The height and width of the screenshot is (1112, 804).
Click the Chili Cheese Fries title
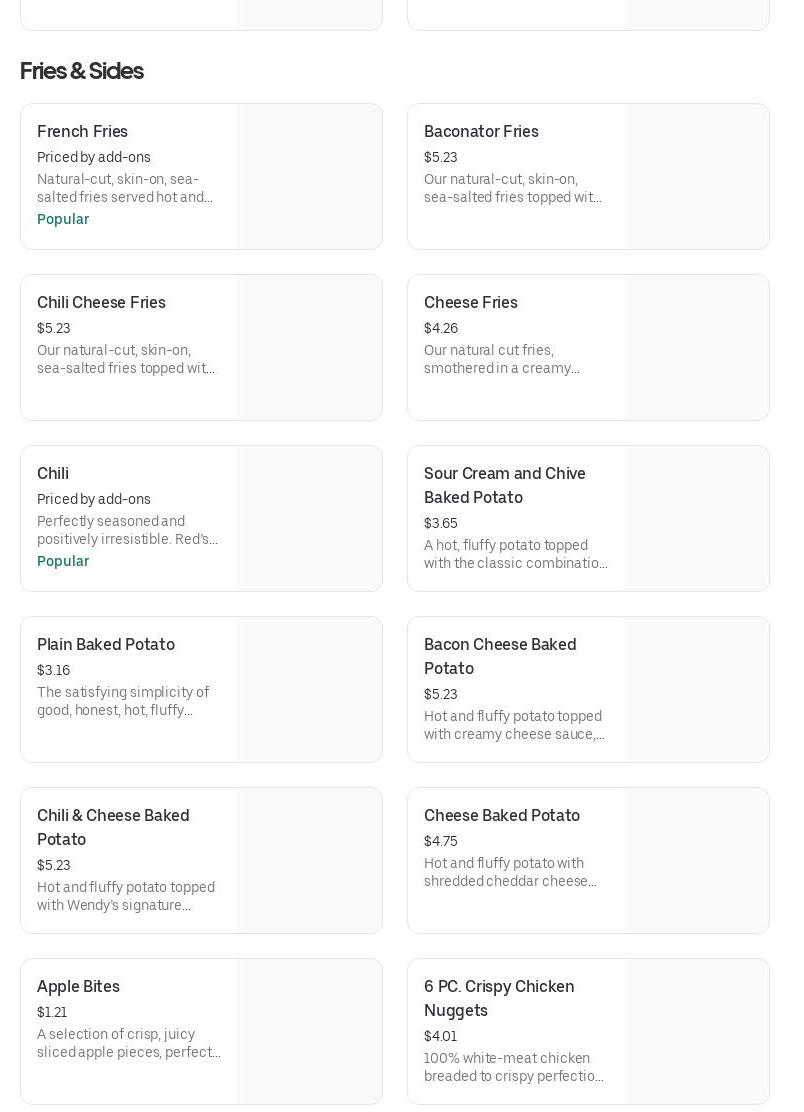coord(101,303)
